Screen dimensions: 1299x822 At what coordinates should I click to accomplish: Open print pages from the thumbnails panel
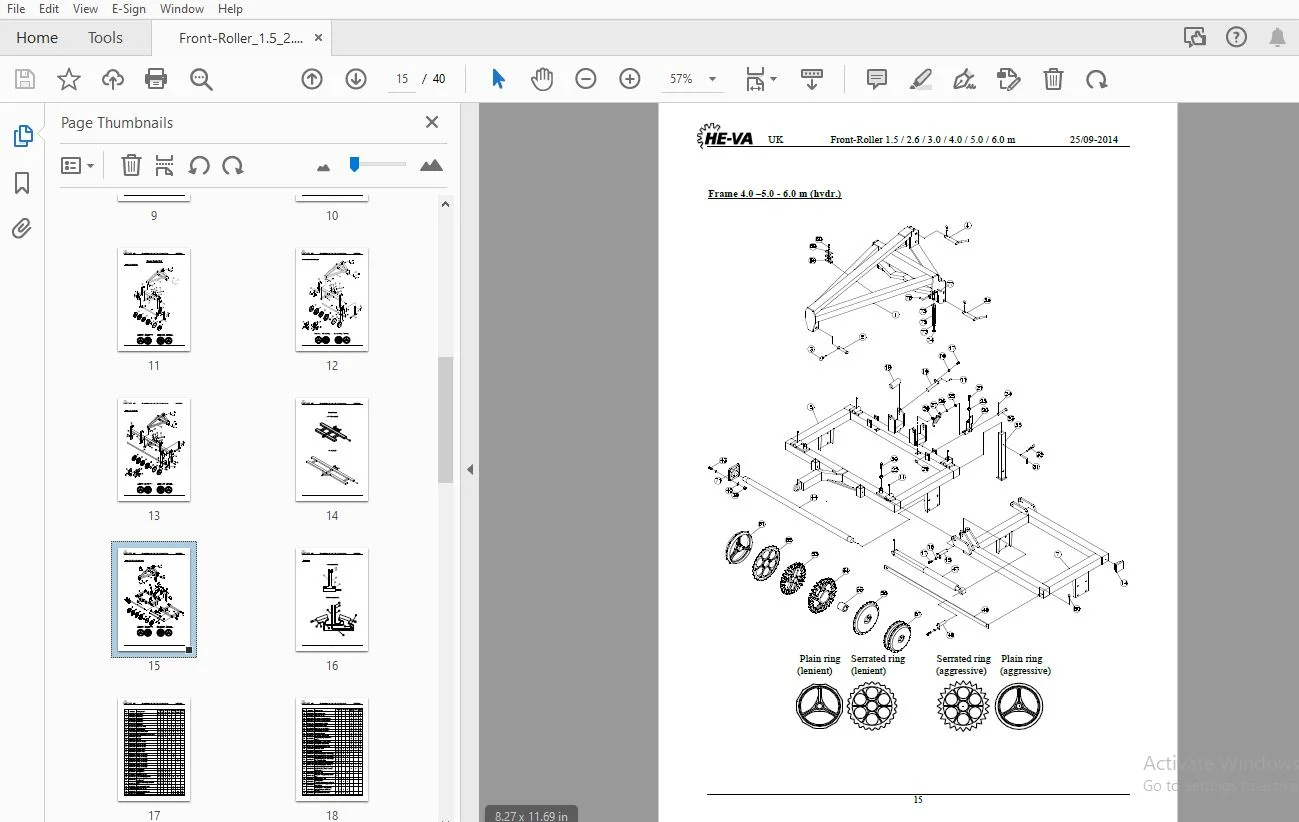pos(165,165)
